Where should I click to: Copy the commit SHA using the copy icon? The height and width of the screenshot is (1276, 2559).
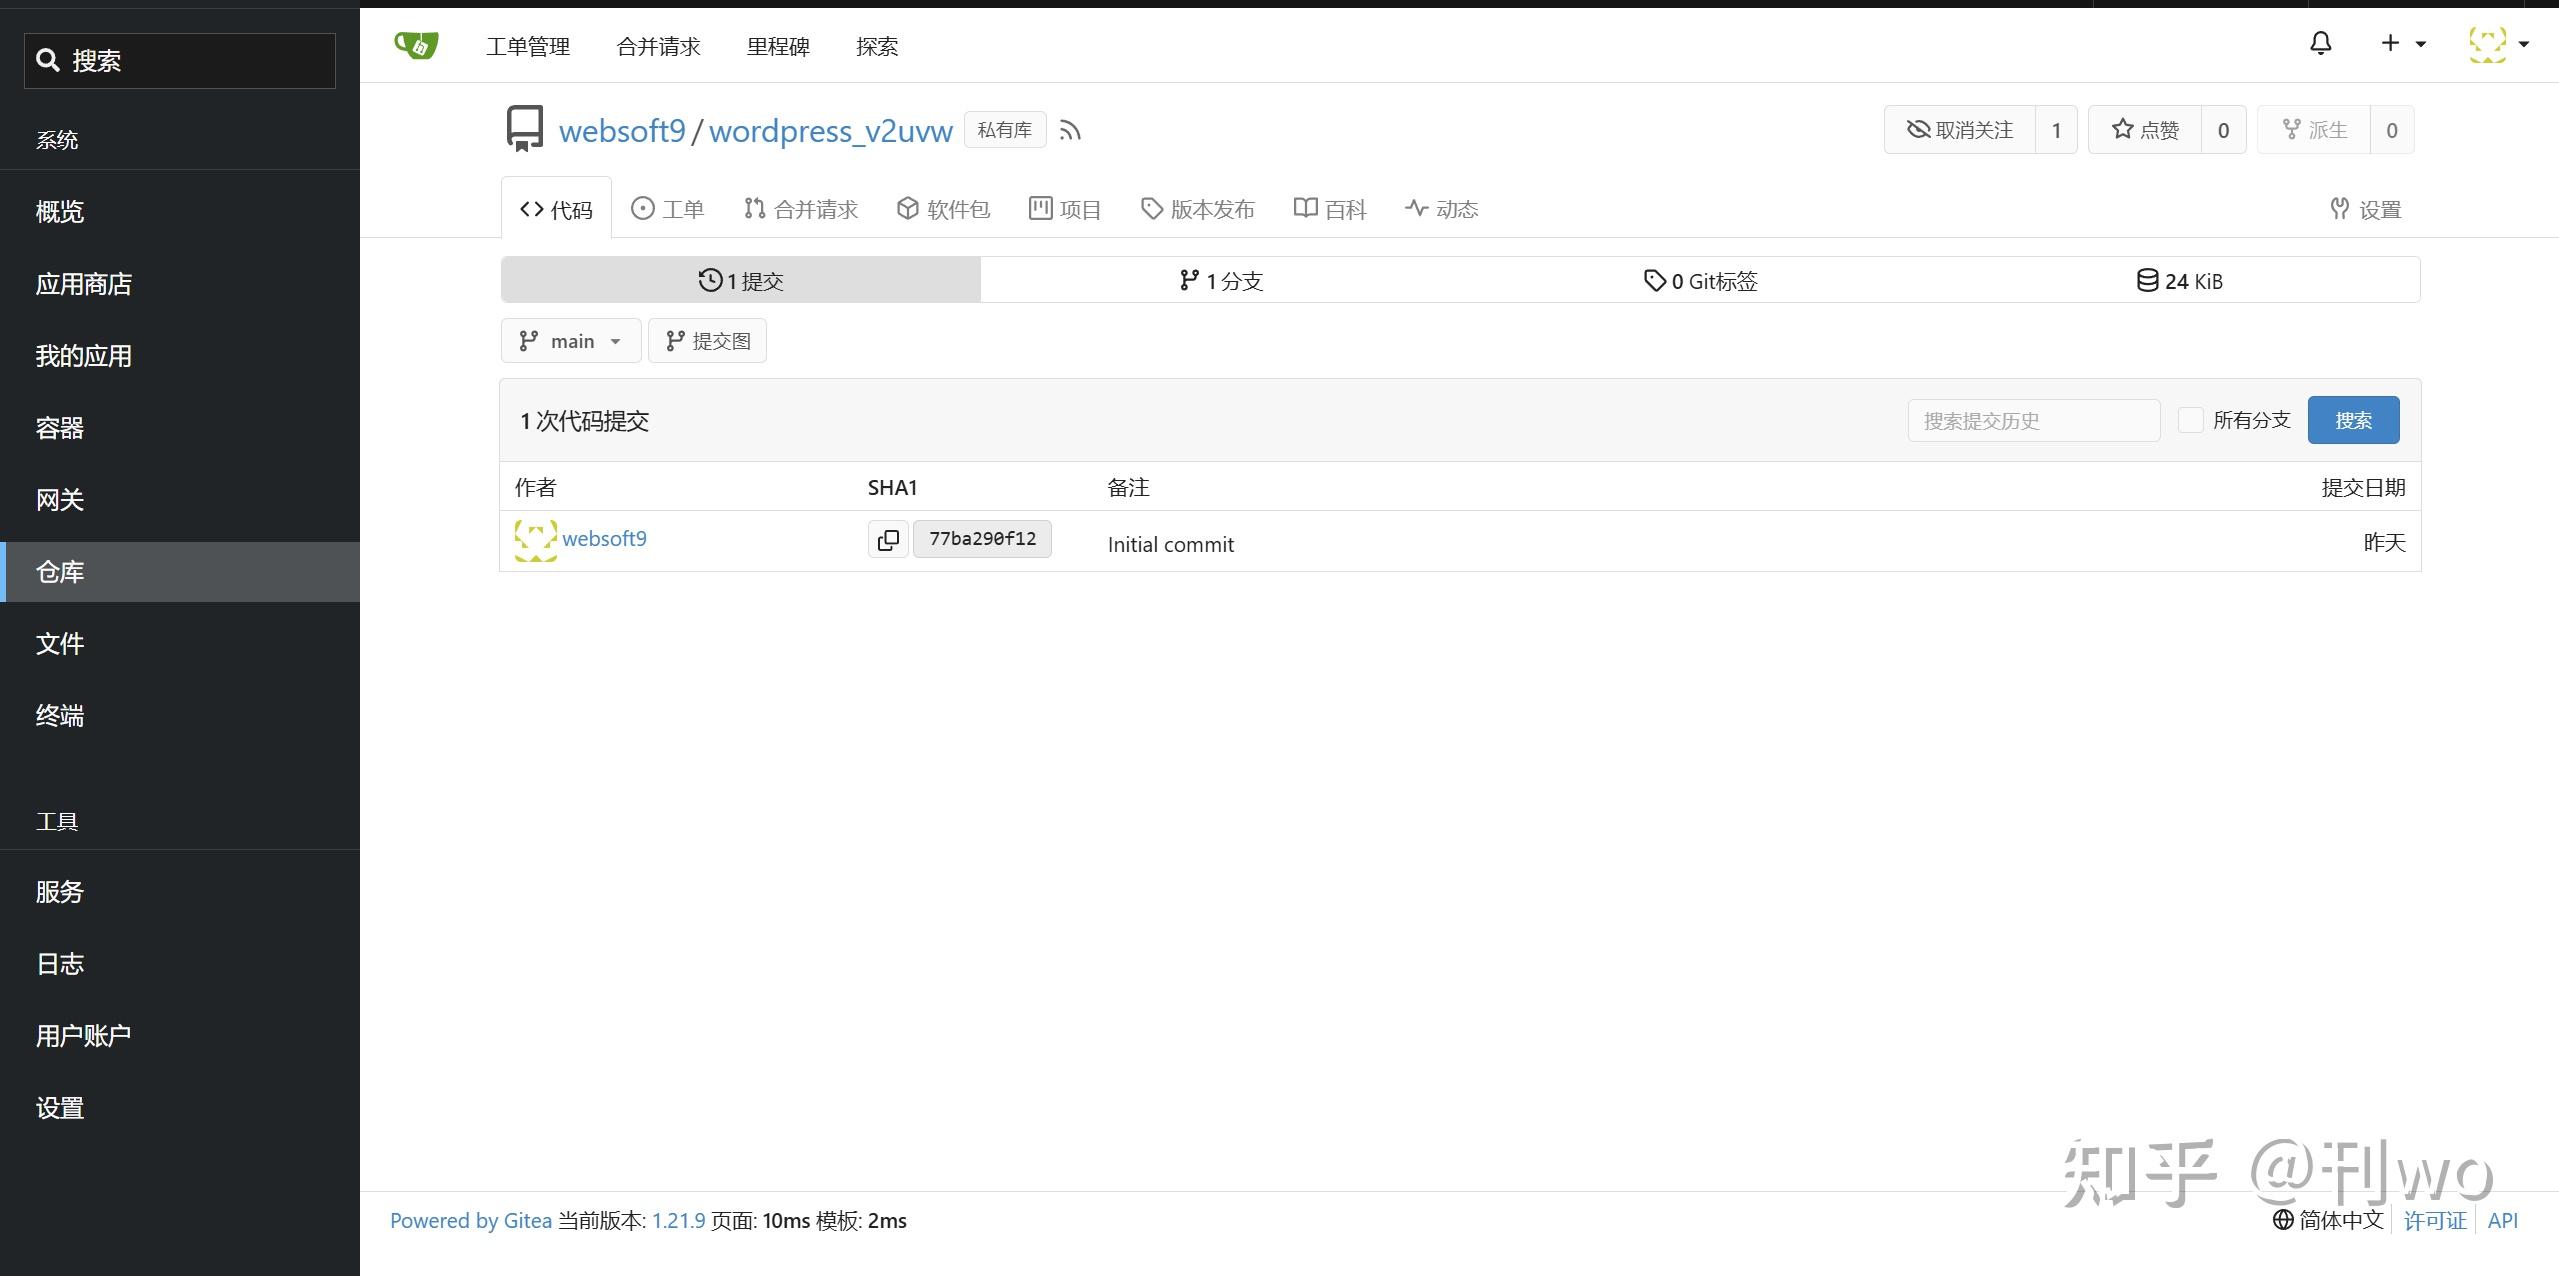click(886, 538)
